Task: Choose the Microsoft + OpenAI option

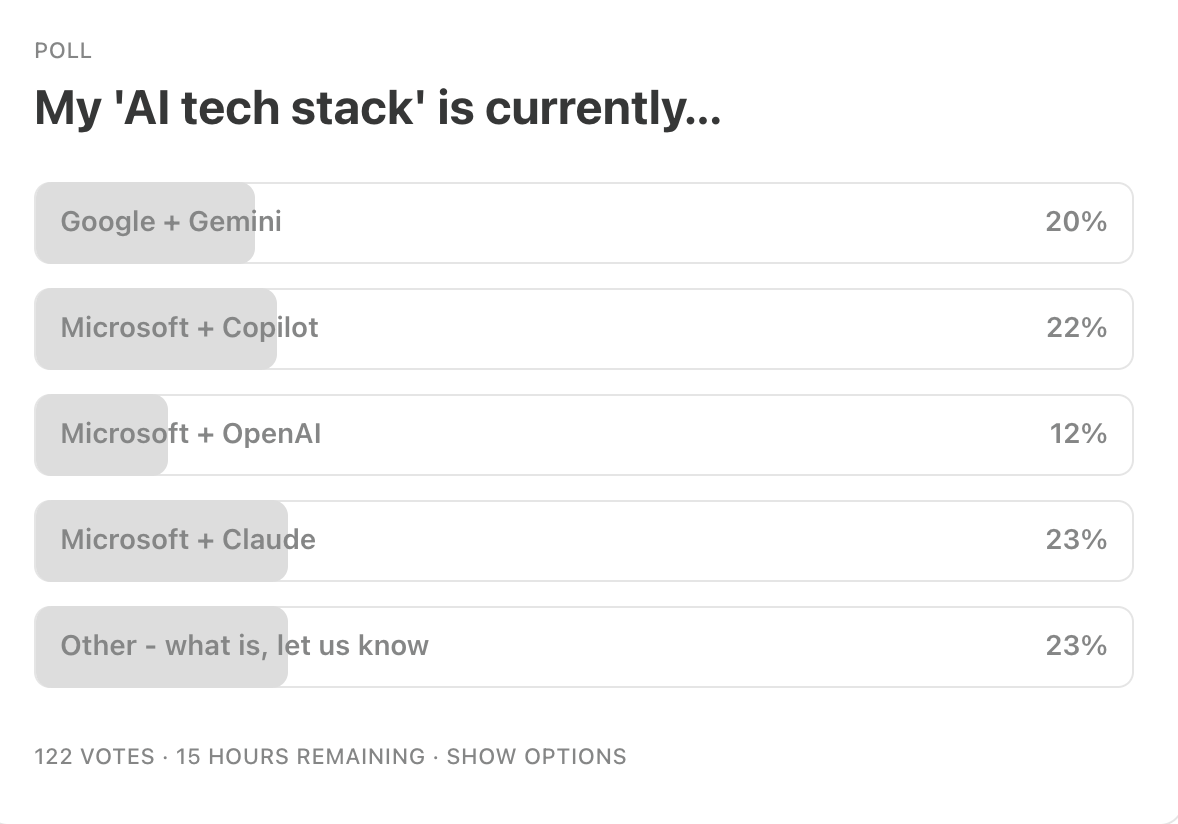Action: 584,435
